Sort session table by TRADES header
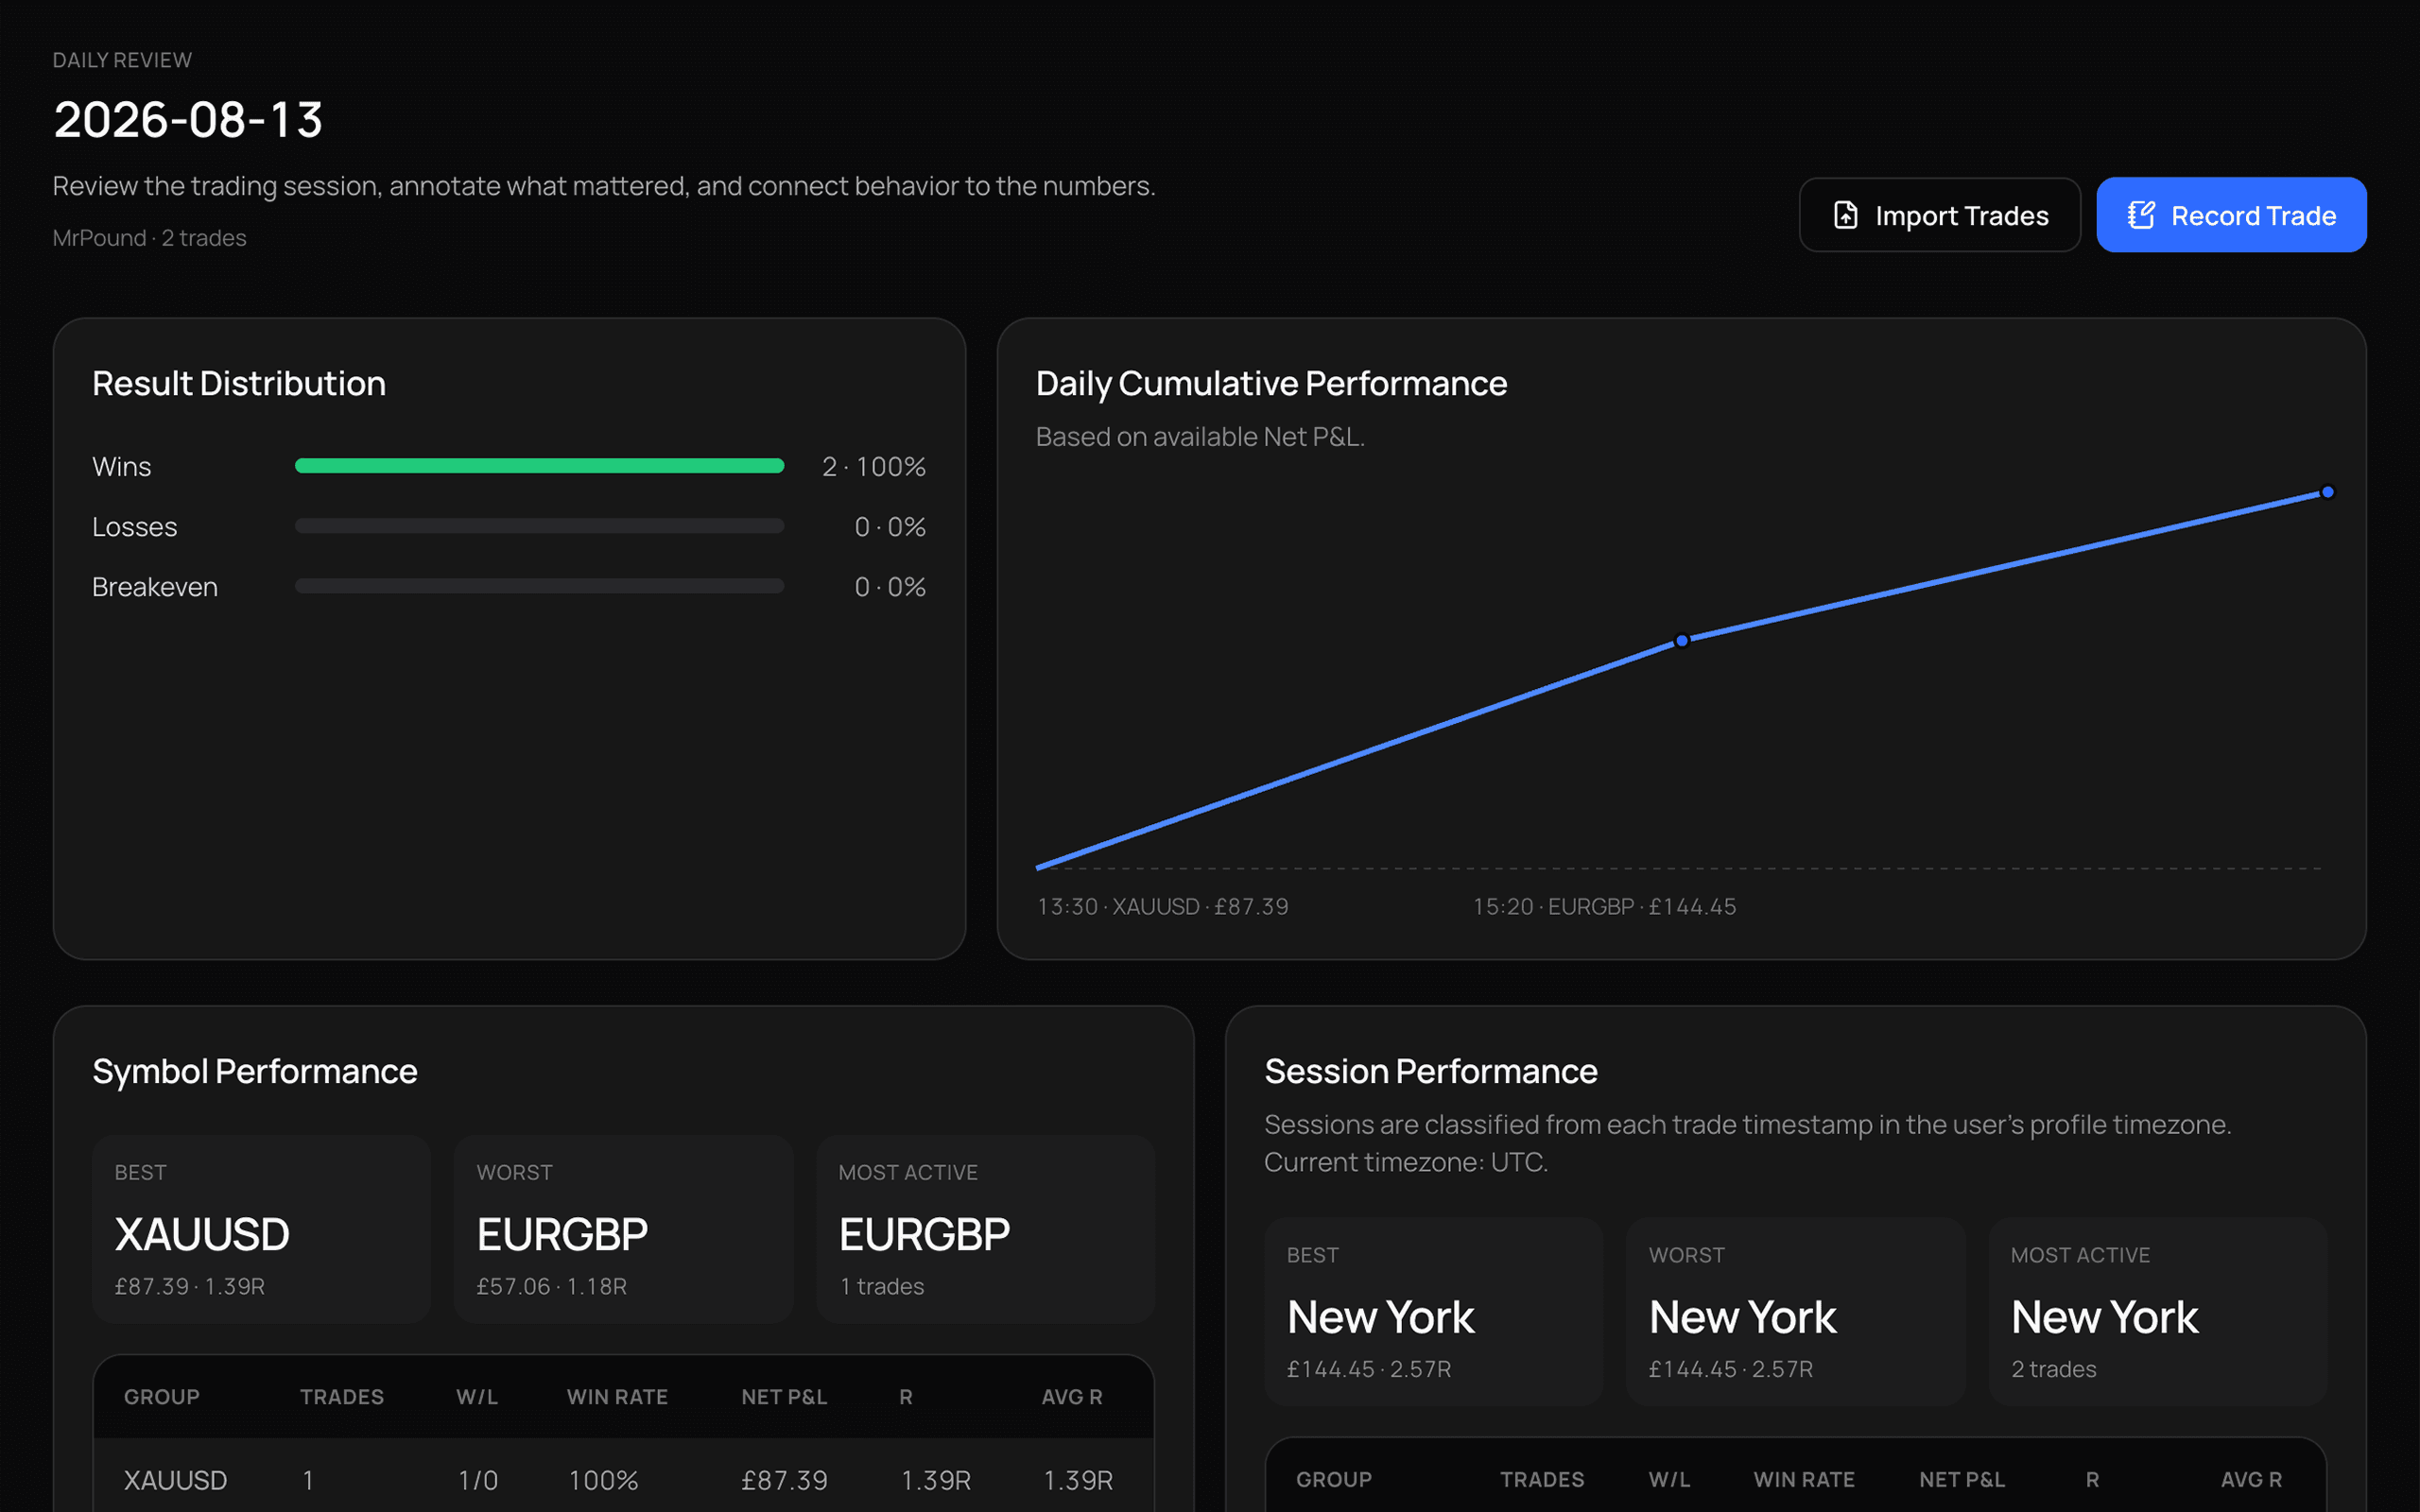 point(1542,1480)
